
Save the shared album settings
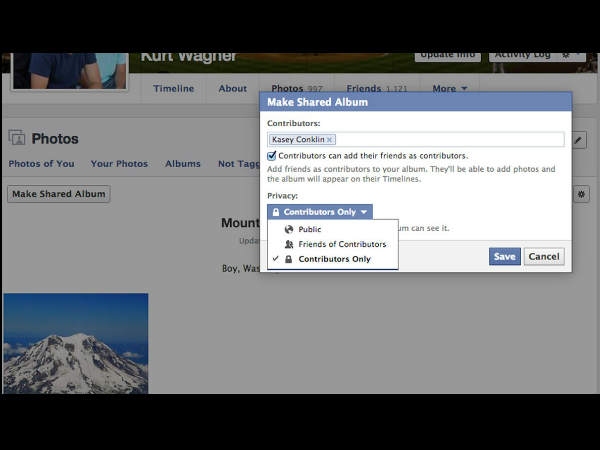(504, 256)
